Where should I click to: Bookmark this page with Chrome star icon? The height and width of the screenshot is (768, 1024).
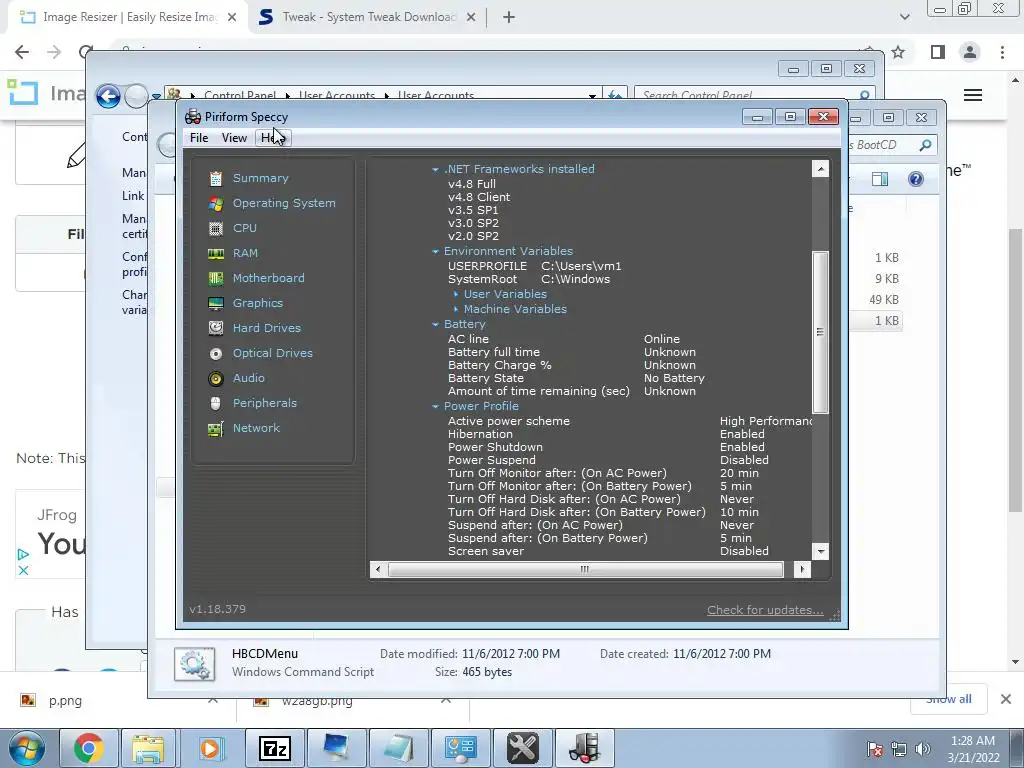[899, 52]
